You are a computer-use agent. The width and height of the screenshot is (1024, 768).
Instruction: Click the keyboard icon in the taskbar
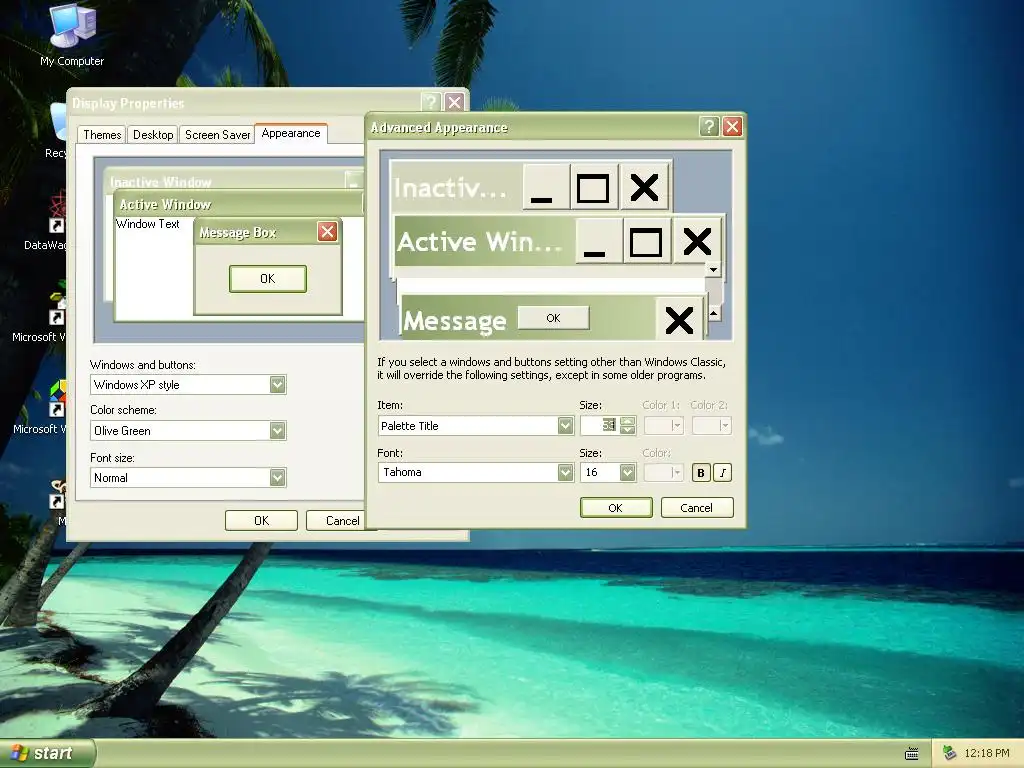pos(912,754)
